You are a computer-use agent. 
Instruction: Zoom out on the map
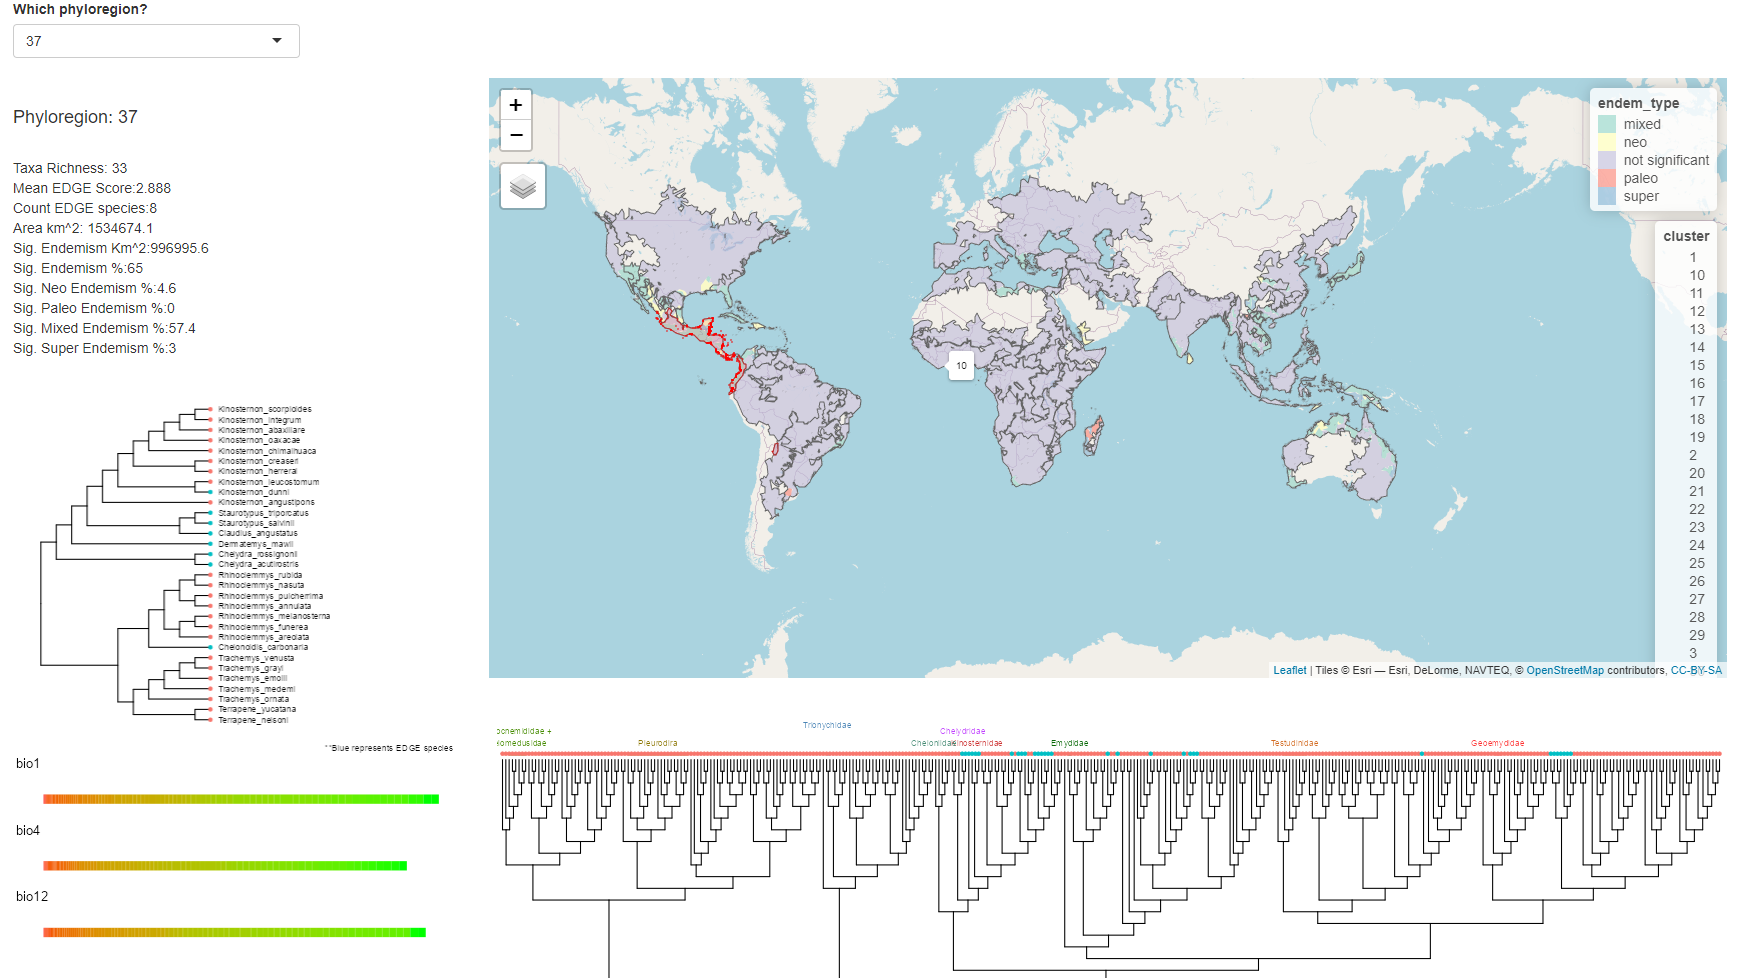click(516, 135)
